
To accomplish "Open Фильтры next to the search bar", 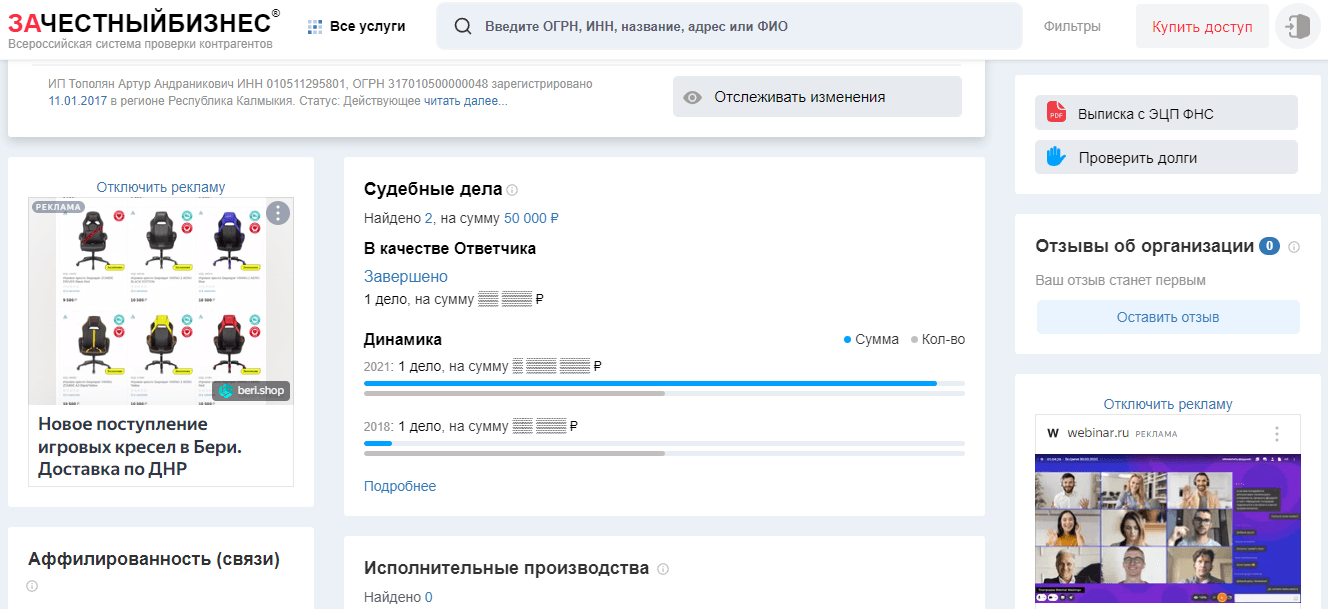I will pyautogui.click(x=1071, y=26).
